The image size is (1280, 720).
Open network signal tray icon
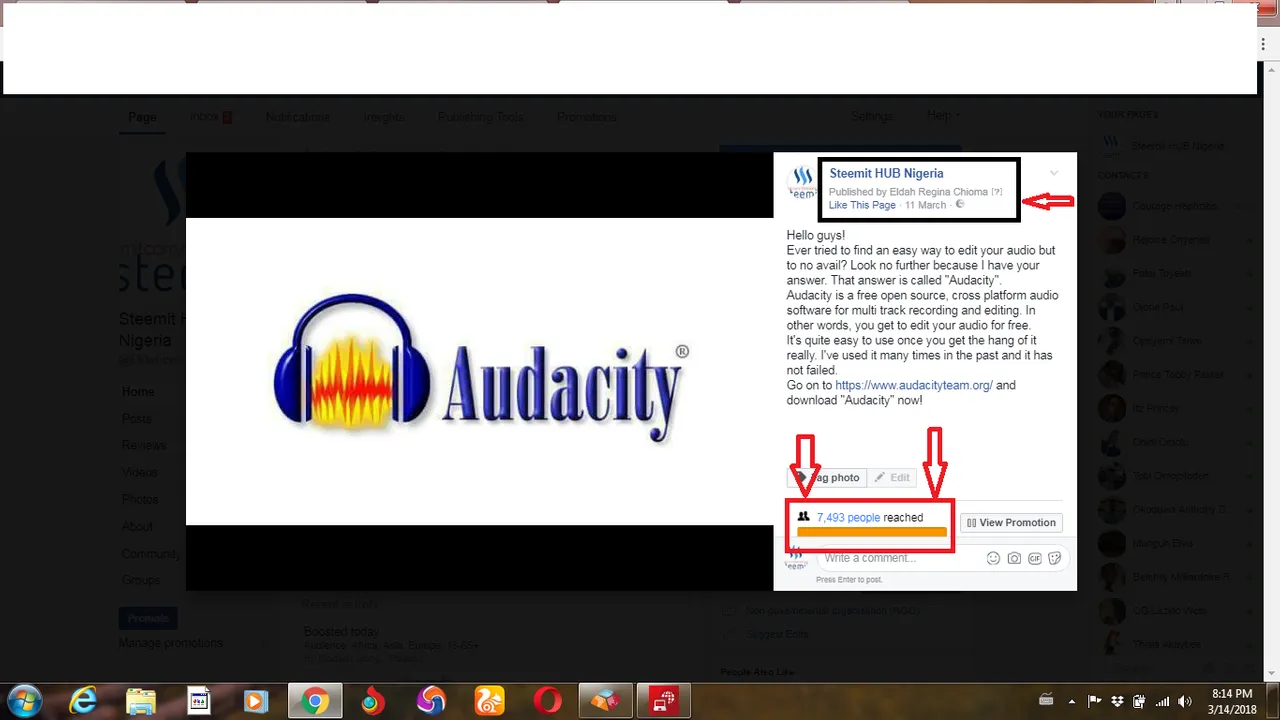(x=1162, y=701)
